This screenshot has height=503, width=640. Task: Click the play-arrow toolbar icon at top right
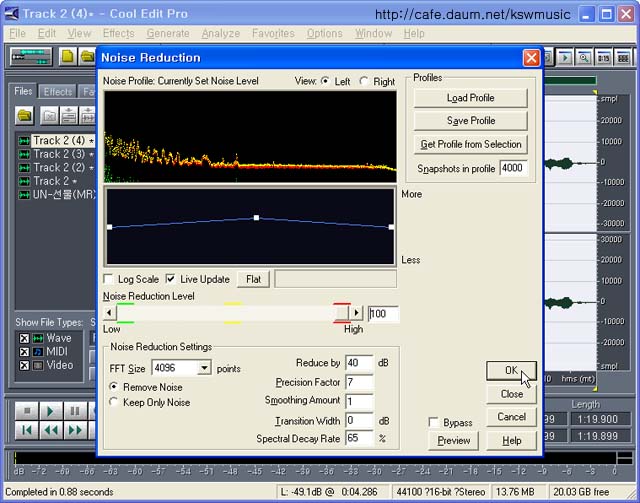click(564, 58)
